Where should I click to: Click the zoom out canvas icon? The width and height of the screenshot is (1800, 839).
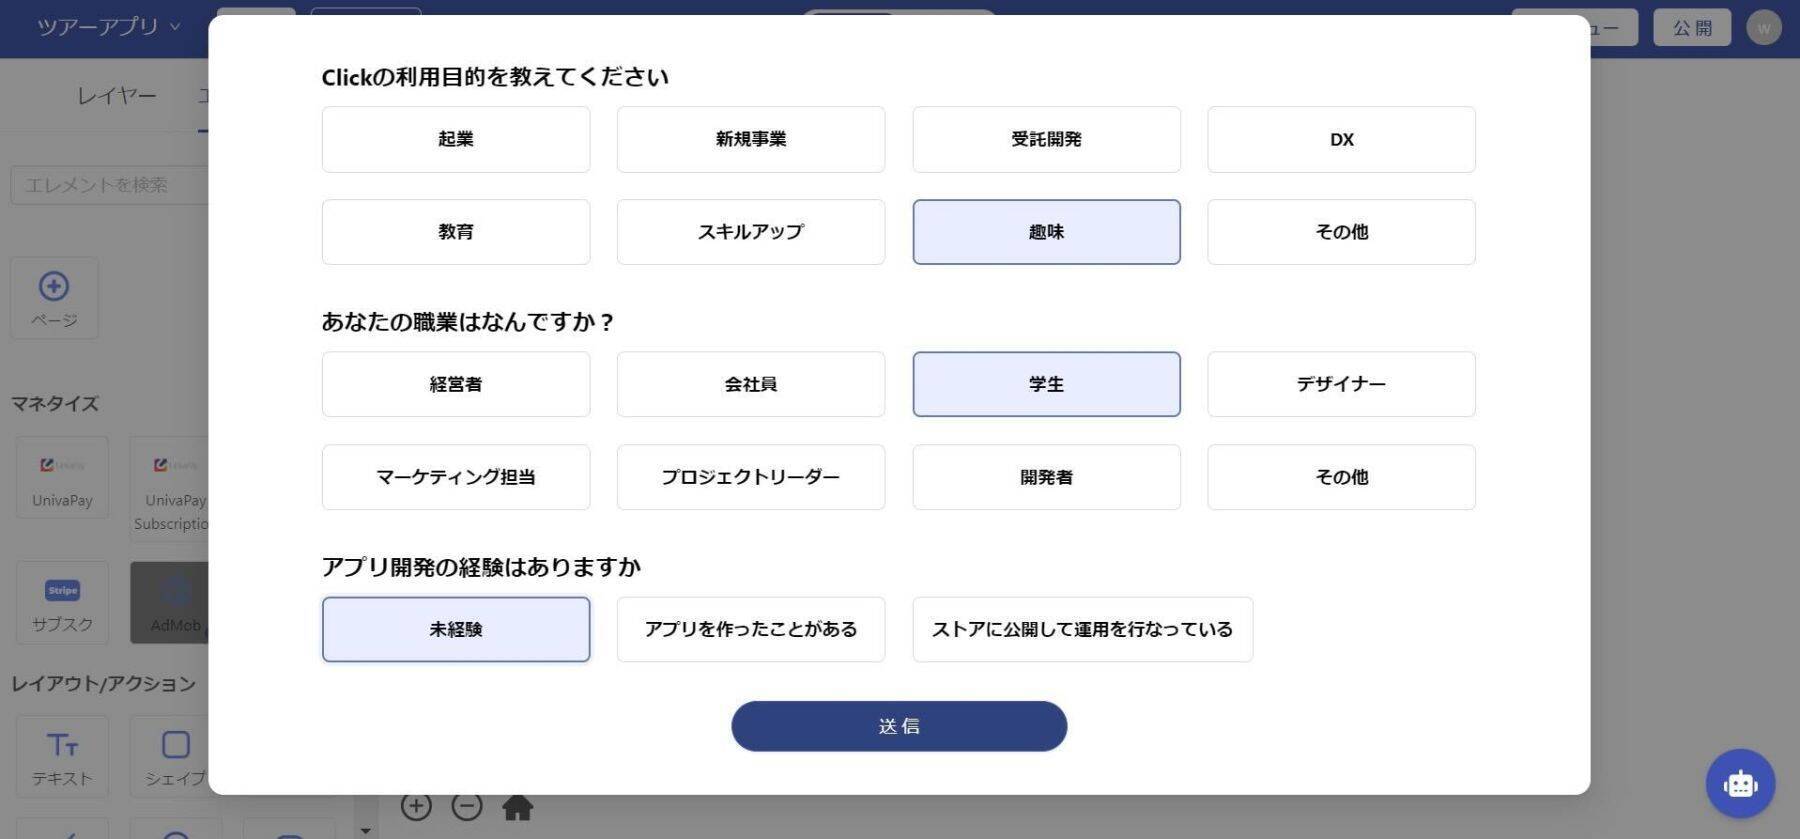coord(467,806)
